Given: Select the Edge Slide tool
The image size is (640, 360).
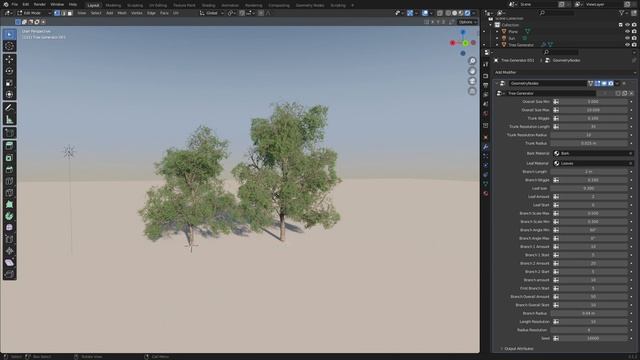Looking at the screenshot, I should tap(9, 240).
